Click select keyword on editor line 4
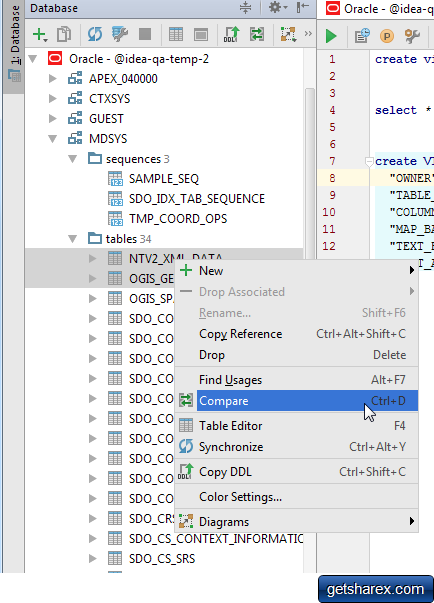Screen dimensions: 434x603 click(x=396, y=110)
